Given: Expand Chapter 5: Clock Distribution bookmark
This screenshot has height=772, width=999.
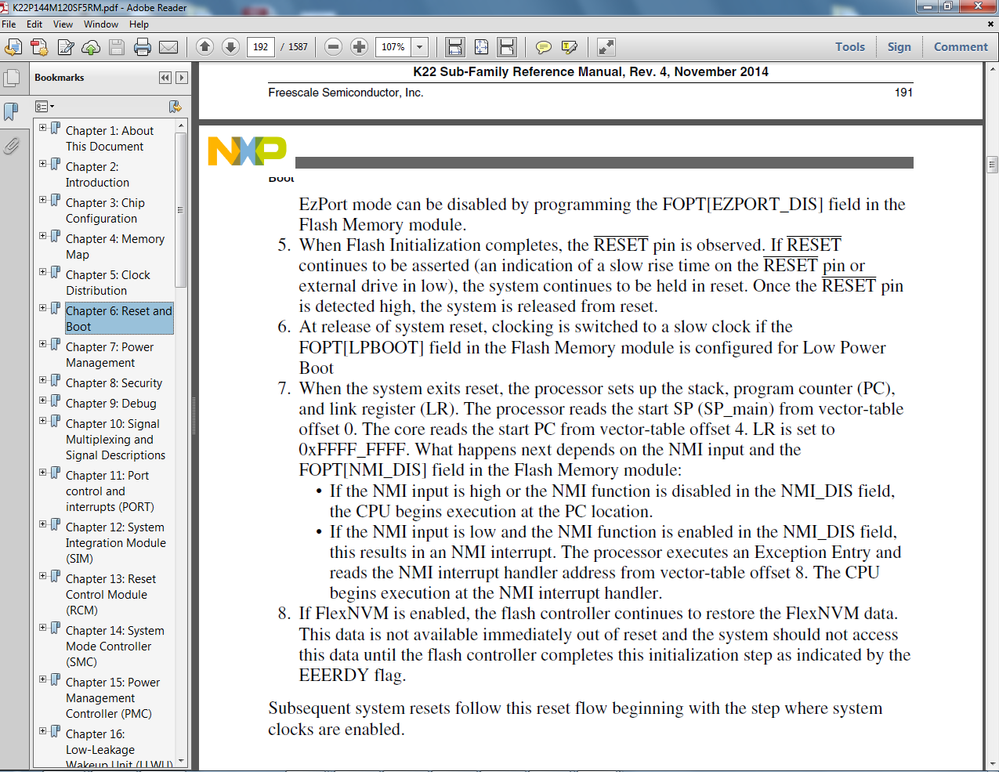Looking at the screenshot, I should (43, 271).
